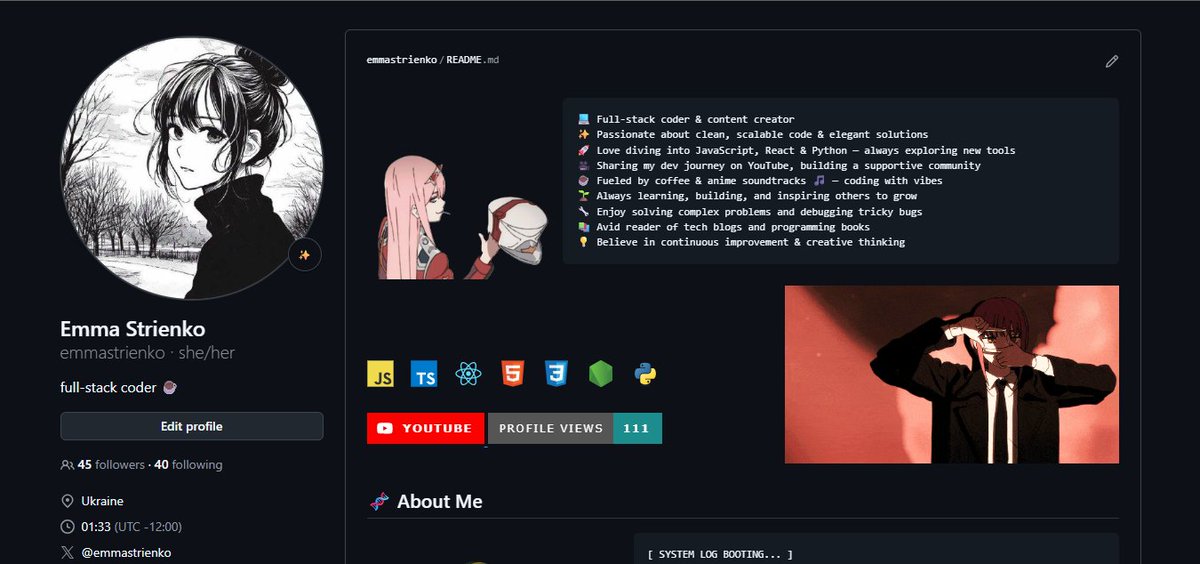Open the red YouTube badge
Screen dimensions: 1200x564
coord(426,428)
